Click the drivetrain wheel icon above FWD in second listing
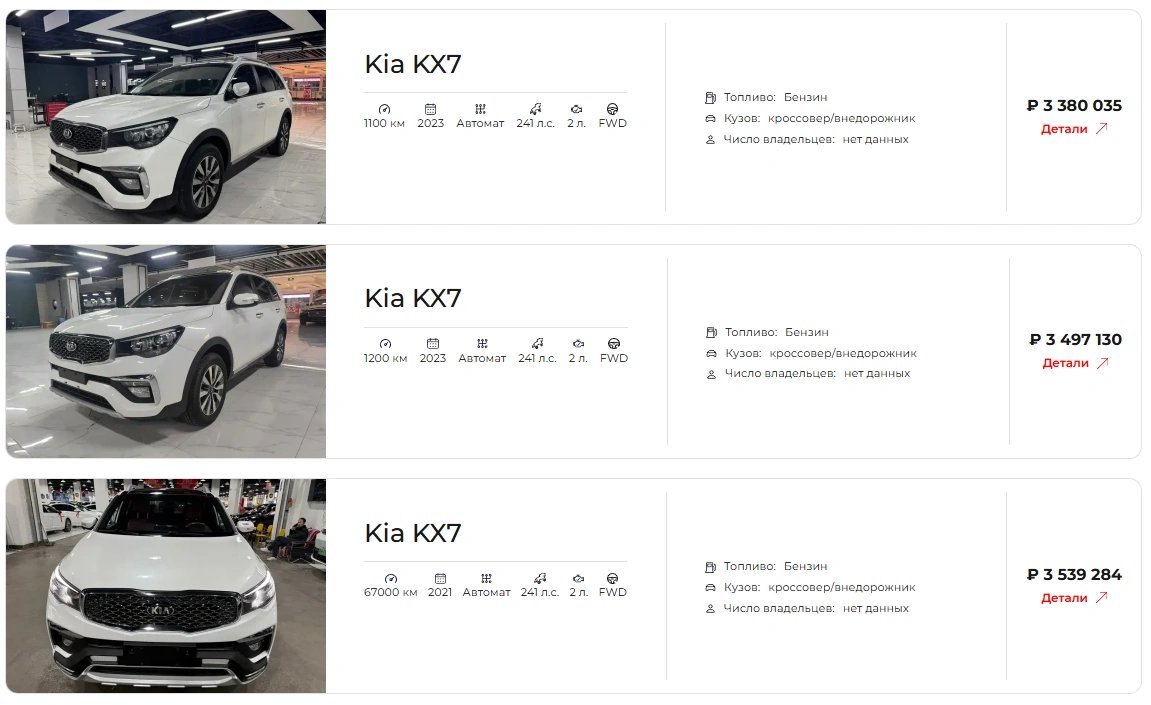 click(614, 343)
